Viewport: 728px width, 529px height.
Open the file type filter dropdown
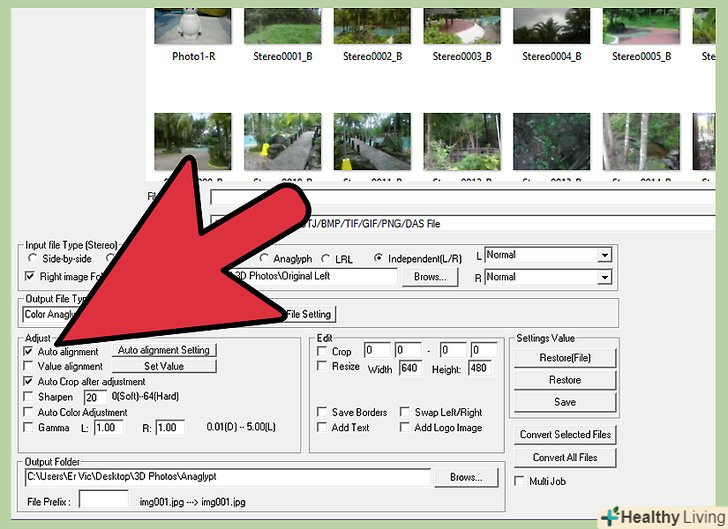click(x=462, y=223)
